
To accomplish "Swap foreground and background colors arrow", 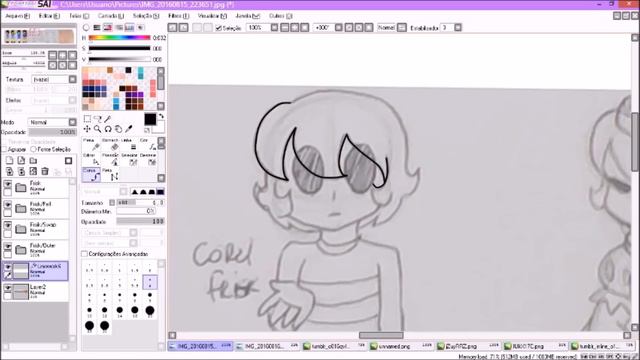I will [161, 116].
